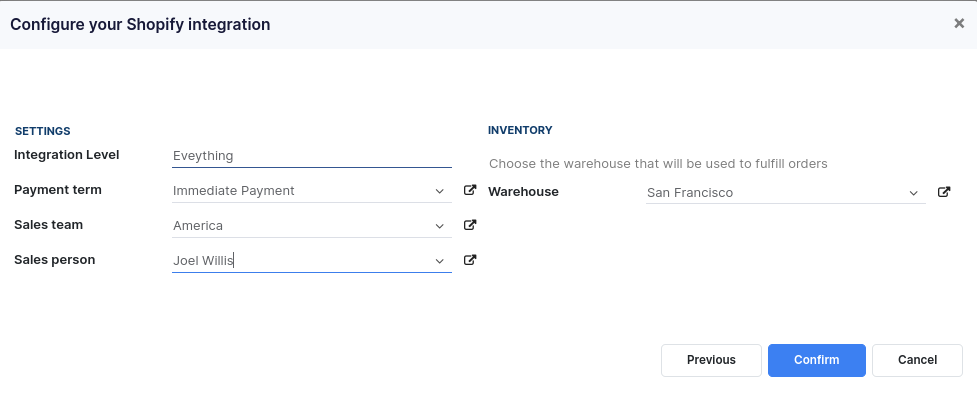Viewport: 977px width, 396px height.
Task: Cancel the configuration dialog
Action: [x=917, y=360]
